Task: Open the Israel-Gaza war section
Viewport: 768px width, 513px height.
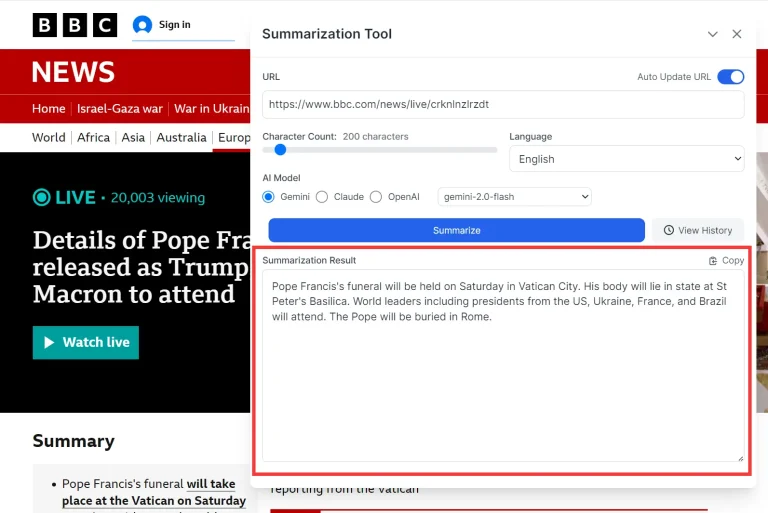Action: pos(120,108)
